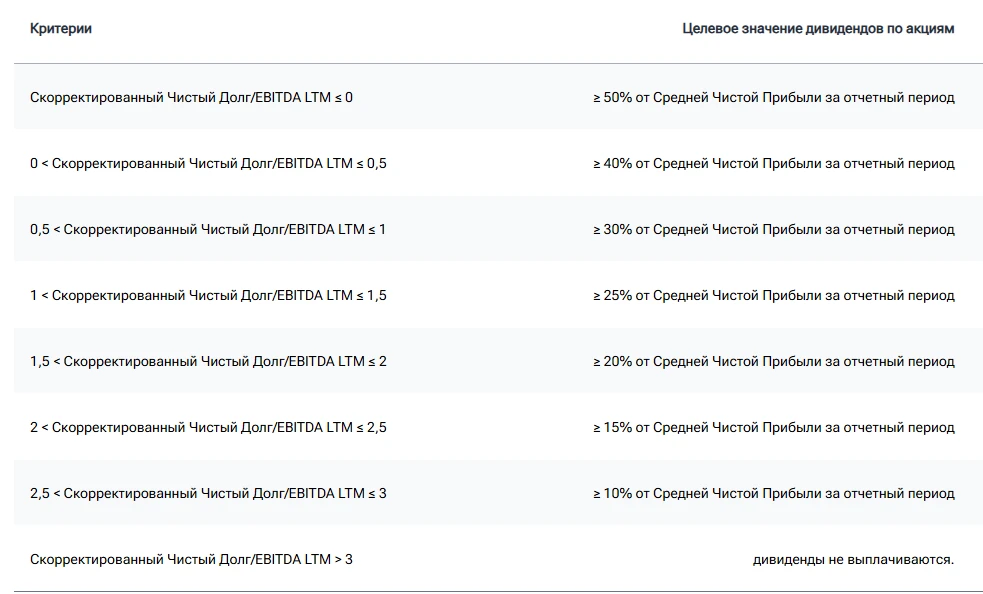Screen dimensions: 983x594
Task: Select the '≥ 10% от Средней Чистой Прибыли' cell
Action: coord(774,494)
